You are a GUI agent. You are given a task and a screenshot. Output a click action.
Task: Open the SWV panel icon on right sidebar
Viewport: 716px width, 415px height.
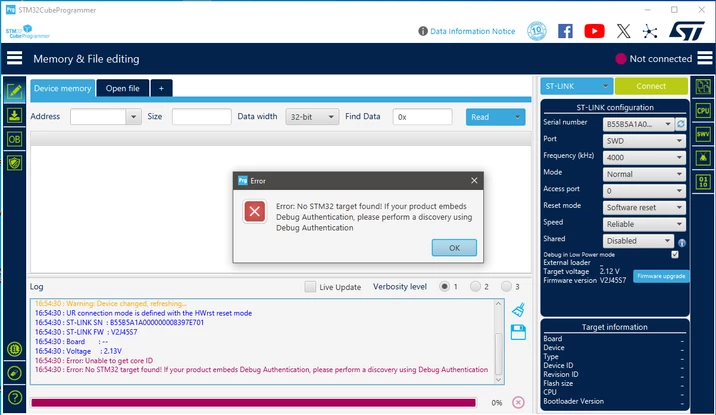click(703, 134)
